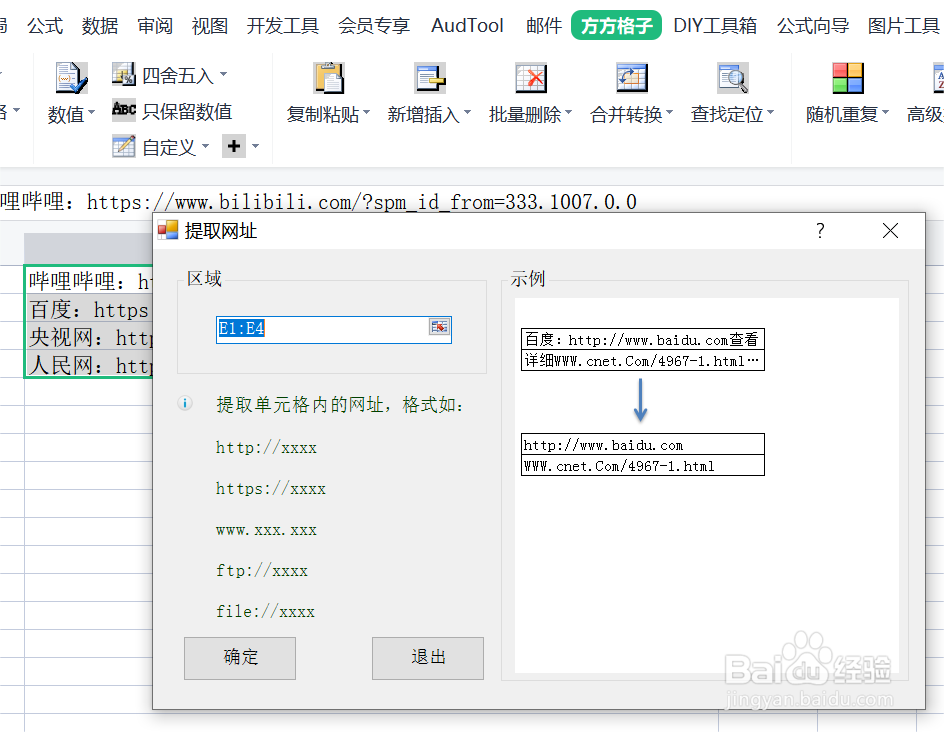The width and height of the screenshot is (944, 732).
Task: Select the 方方格子 tab
Action: 616,26
